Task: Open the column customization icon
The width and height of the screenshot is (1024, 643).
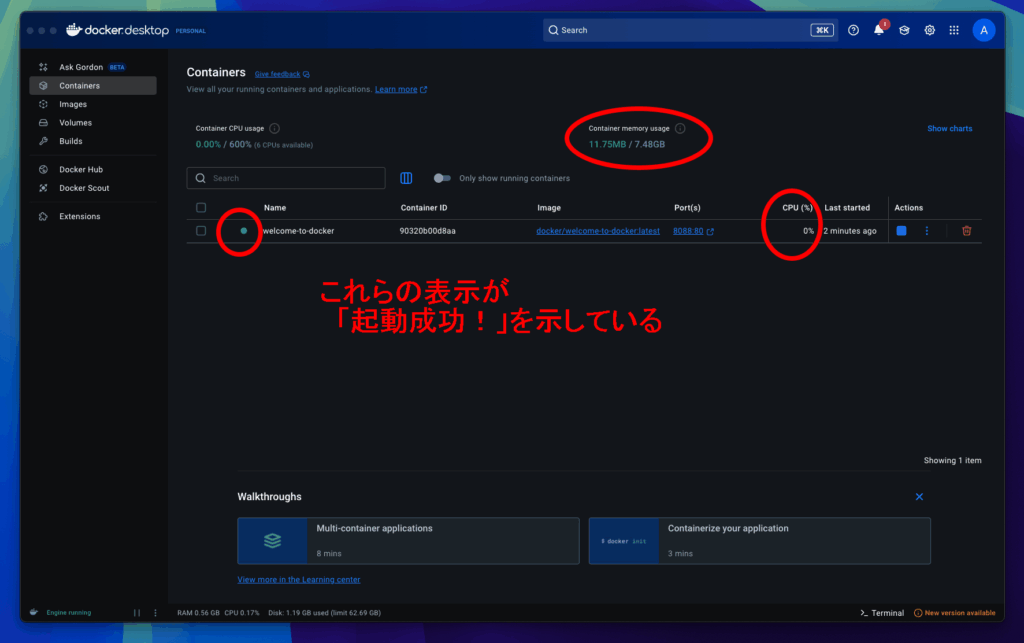Action: (x=406, y=178)
